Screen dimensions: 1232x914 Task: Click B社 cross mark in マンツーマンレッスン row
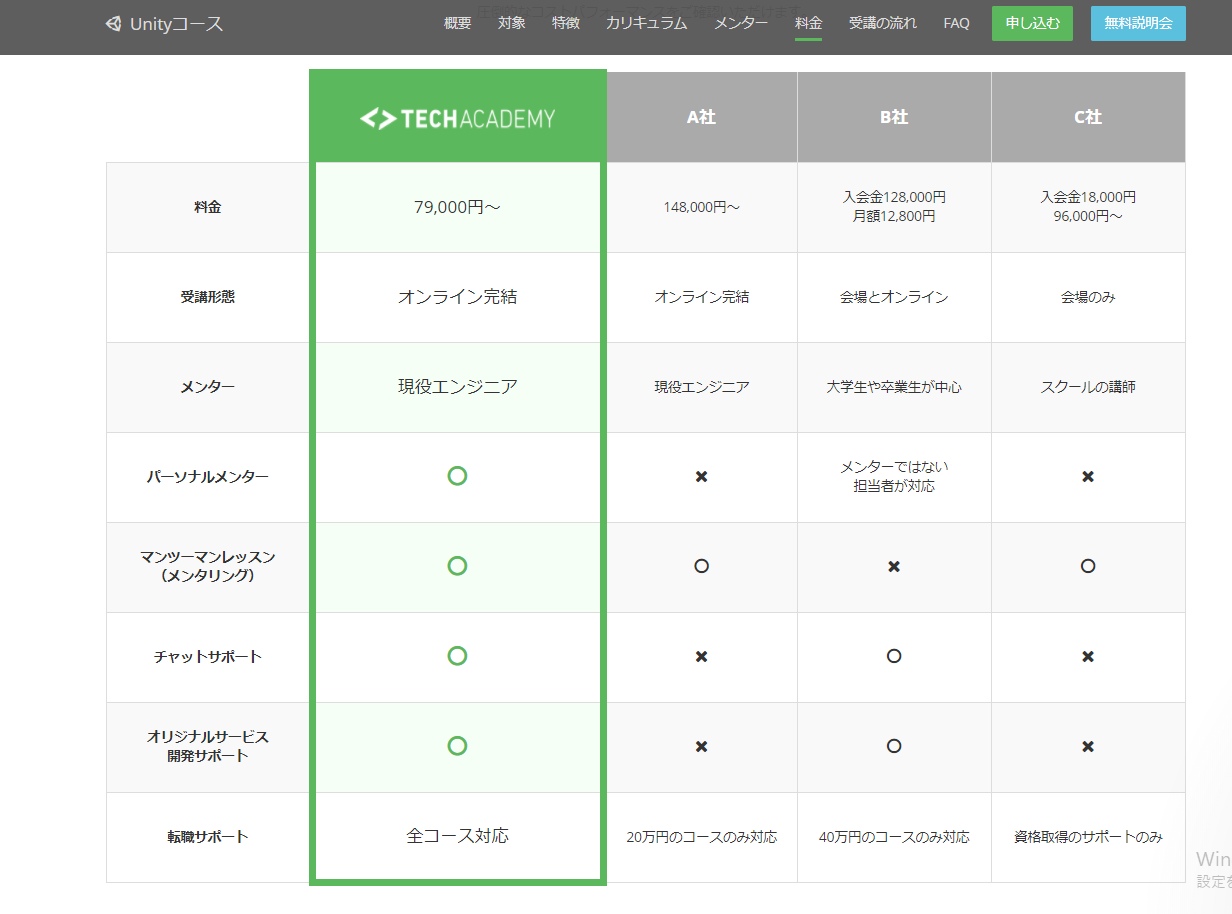894,567
